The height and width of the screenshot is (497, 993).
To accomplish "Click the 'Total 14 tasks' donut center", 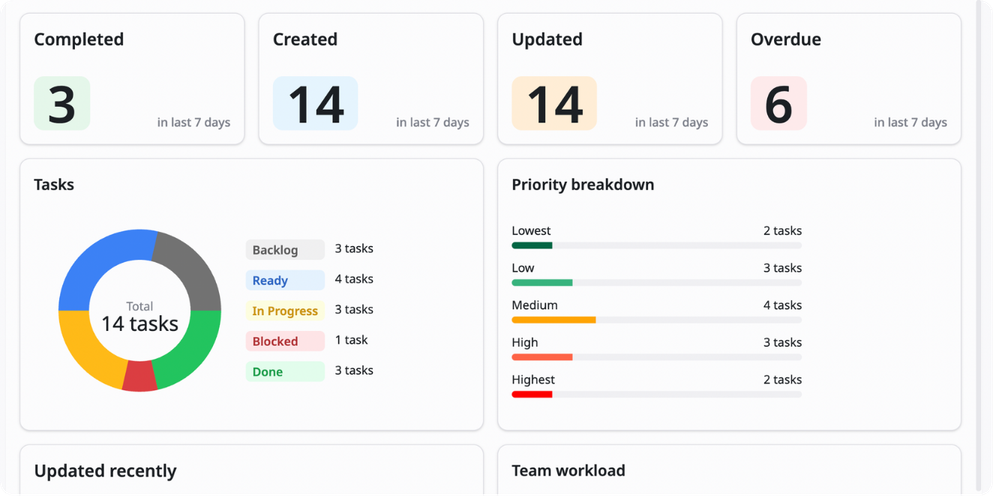I will (140, 317).
